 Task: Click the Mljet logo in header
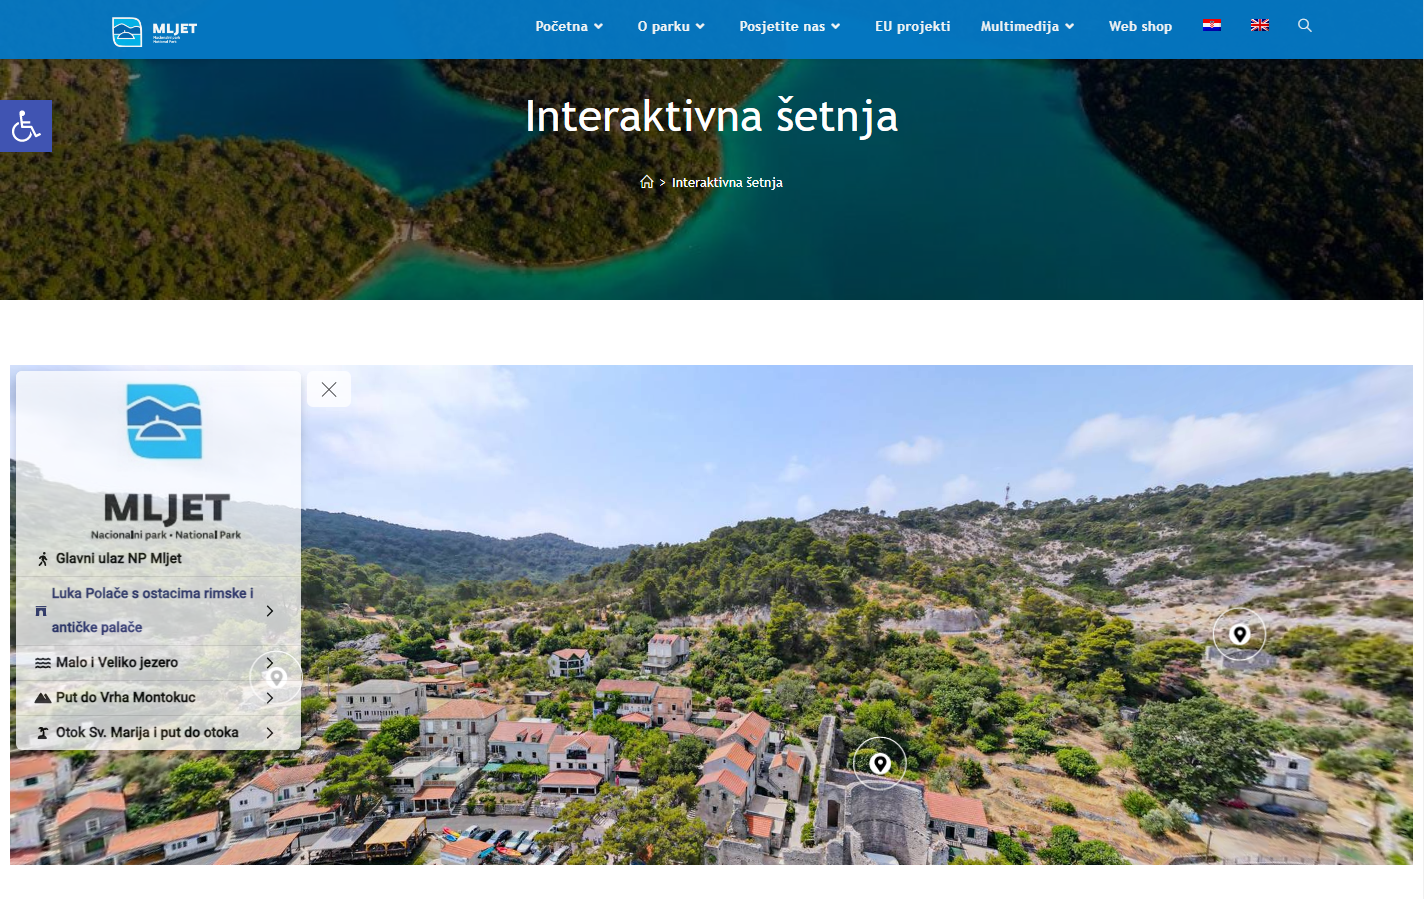pos(155,31)
